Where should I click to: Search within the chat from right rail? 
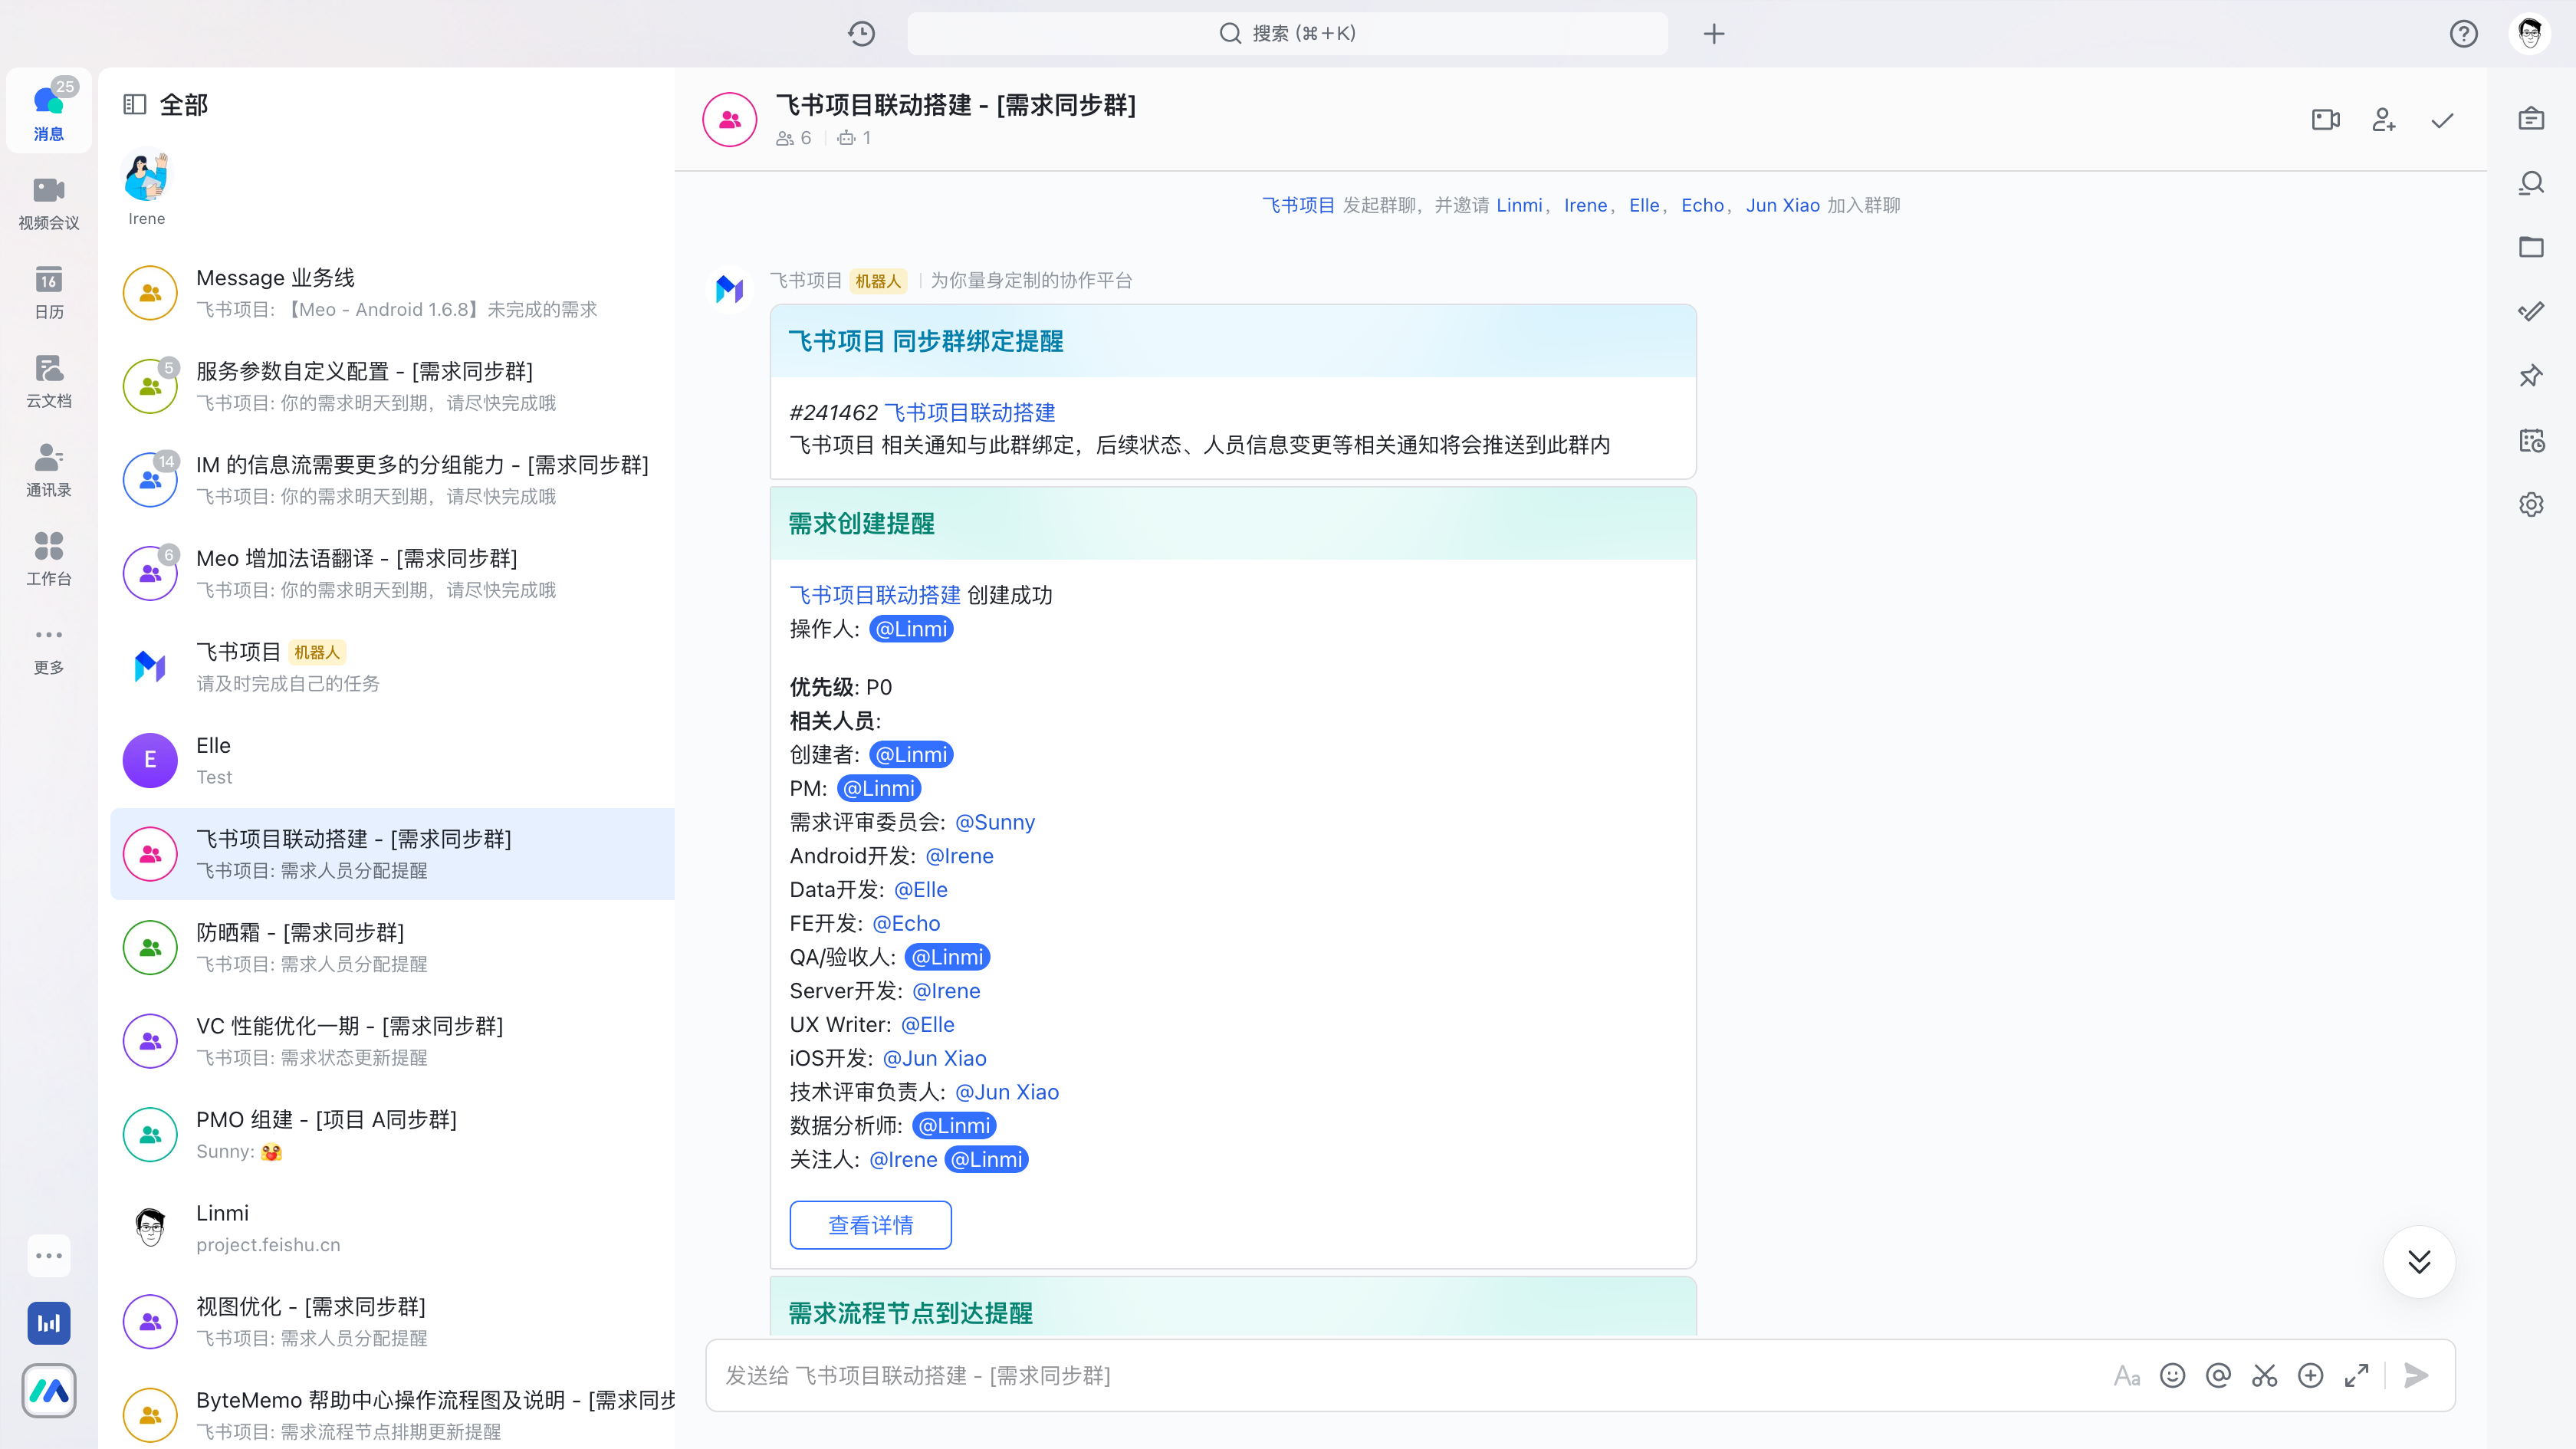[x=2531, y=183]
